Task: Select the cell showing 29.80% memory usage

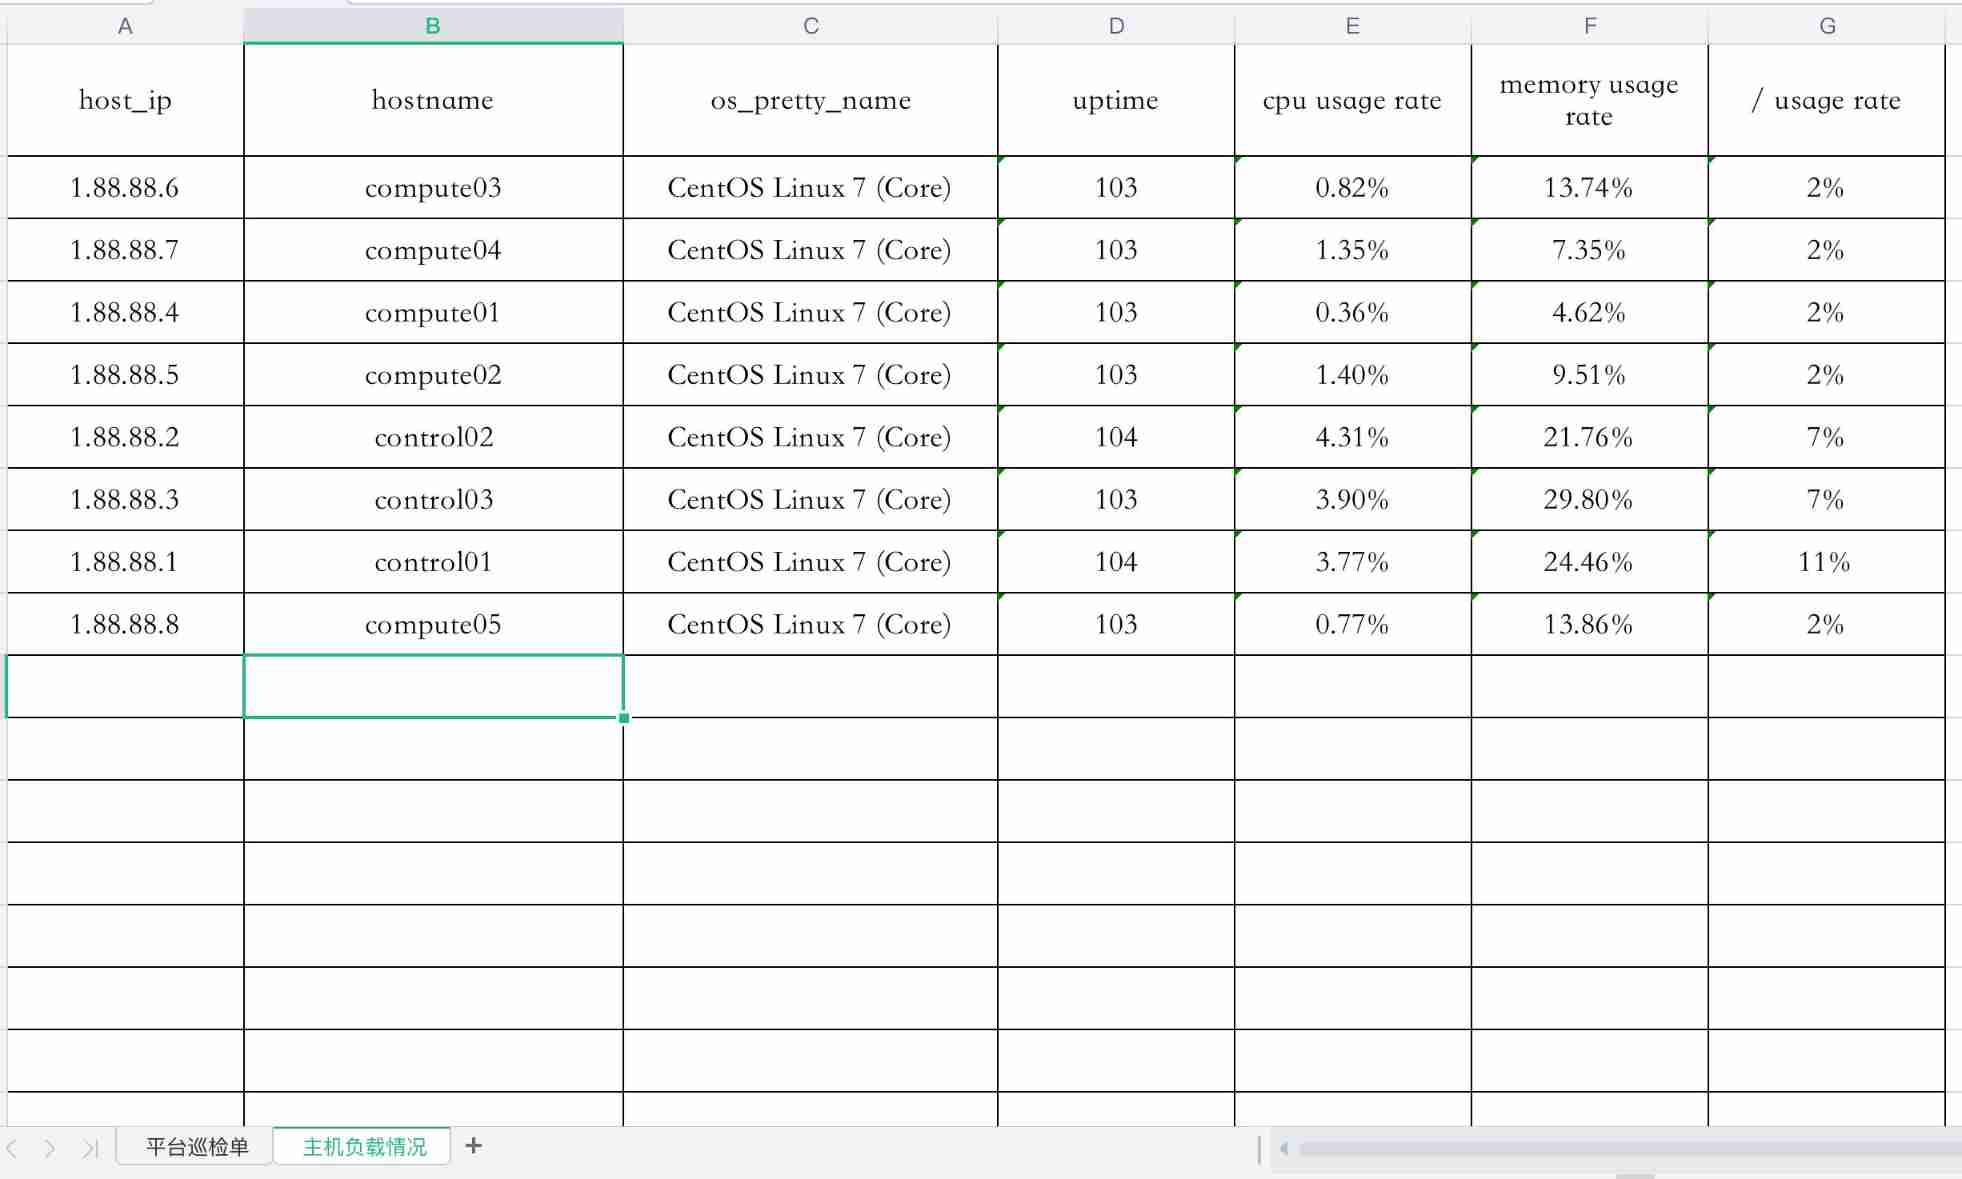Action: 1588,499
